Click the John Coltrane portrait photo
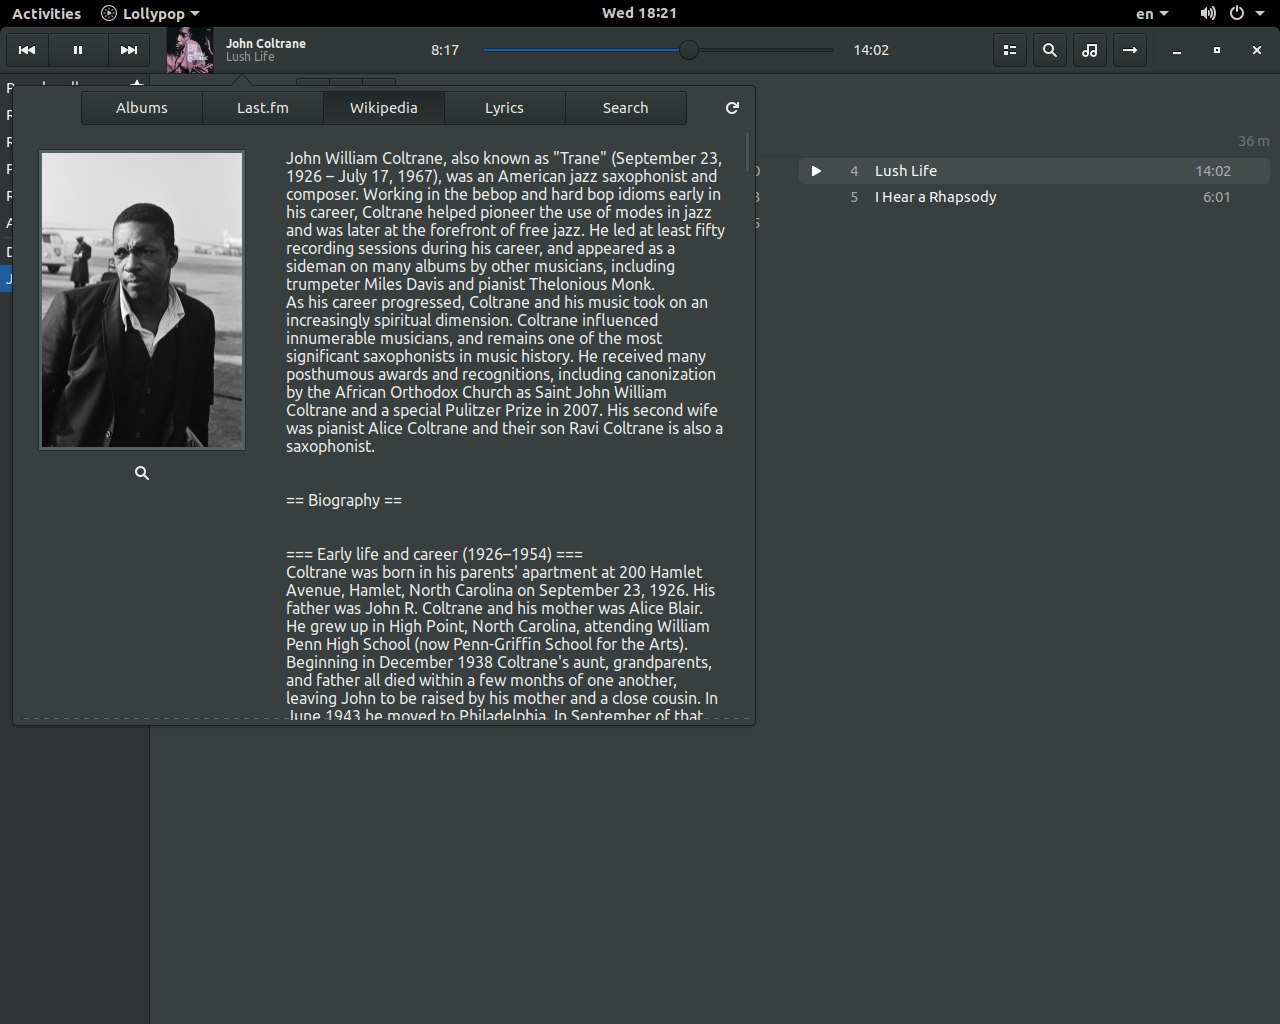Viewport: 1280px width, 1024px height. pyautogui.click(x=142, y=300)
